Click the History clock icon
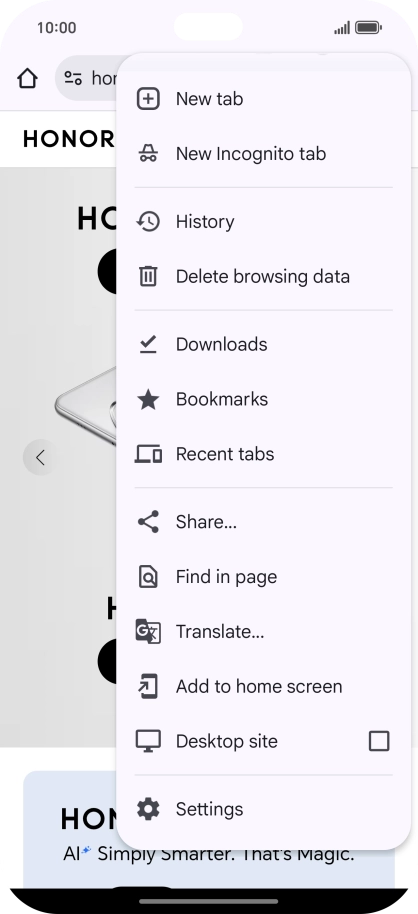Image resolution: width=418 pixels, height=914 pixels. [148, 222]
